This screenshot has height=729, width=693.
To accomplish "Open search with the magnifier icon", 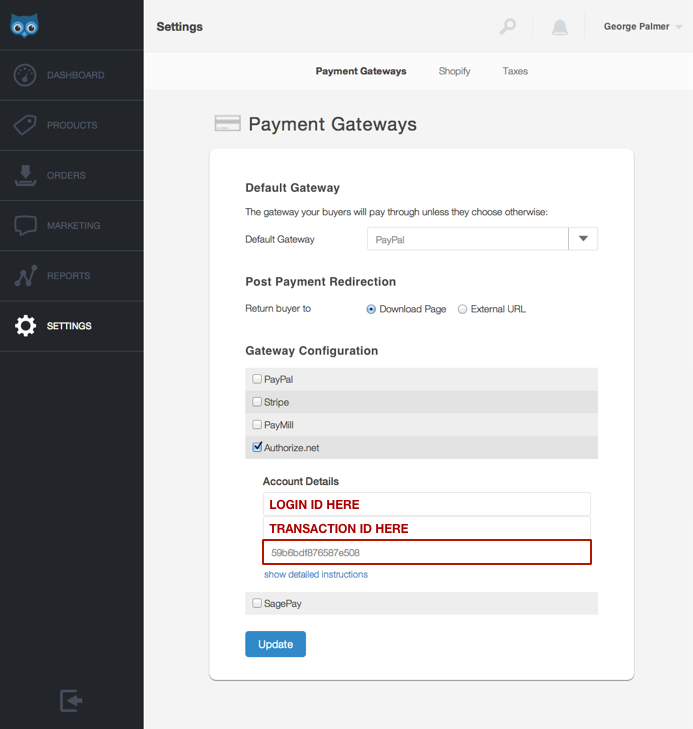I will (x=508, y=27).
